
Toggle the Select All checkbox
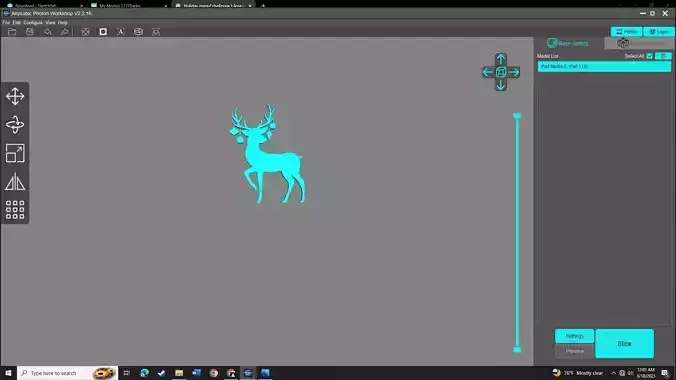point(649,56)
